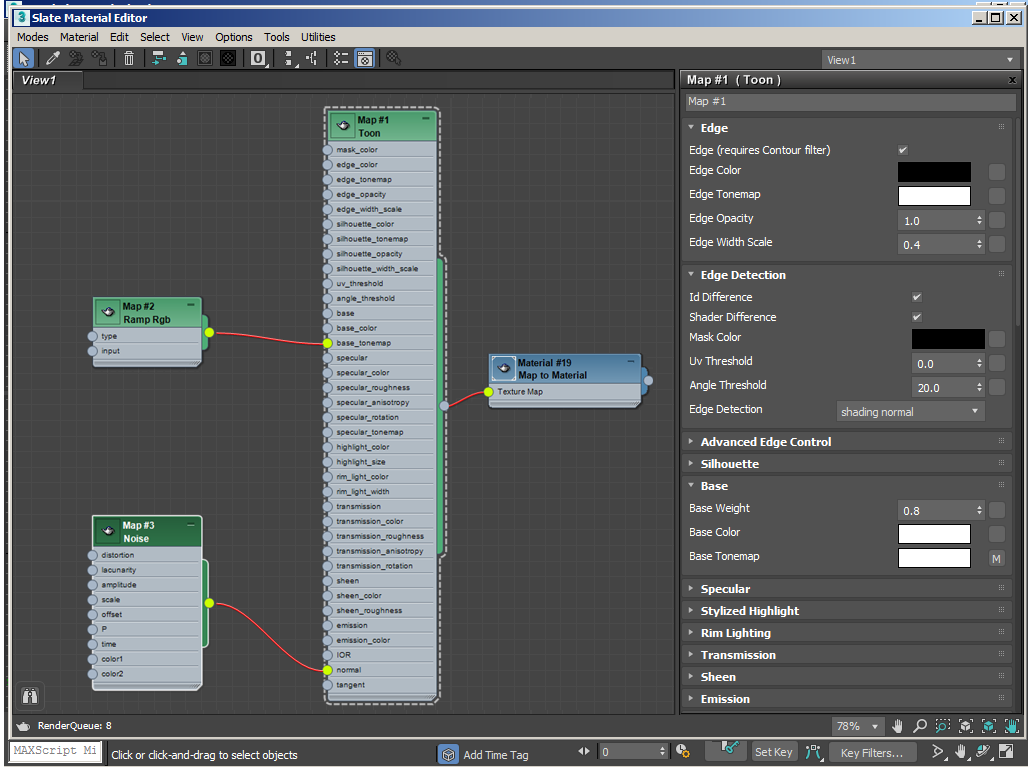Click the Map #1 name field
Image resolution: width=1028 pixels, height=772 pixels.
[850, 102]
